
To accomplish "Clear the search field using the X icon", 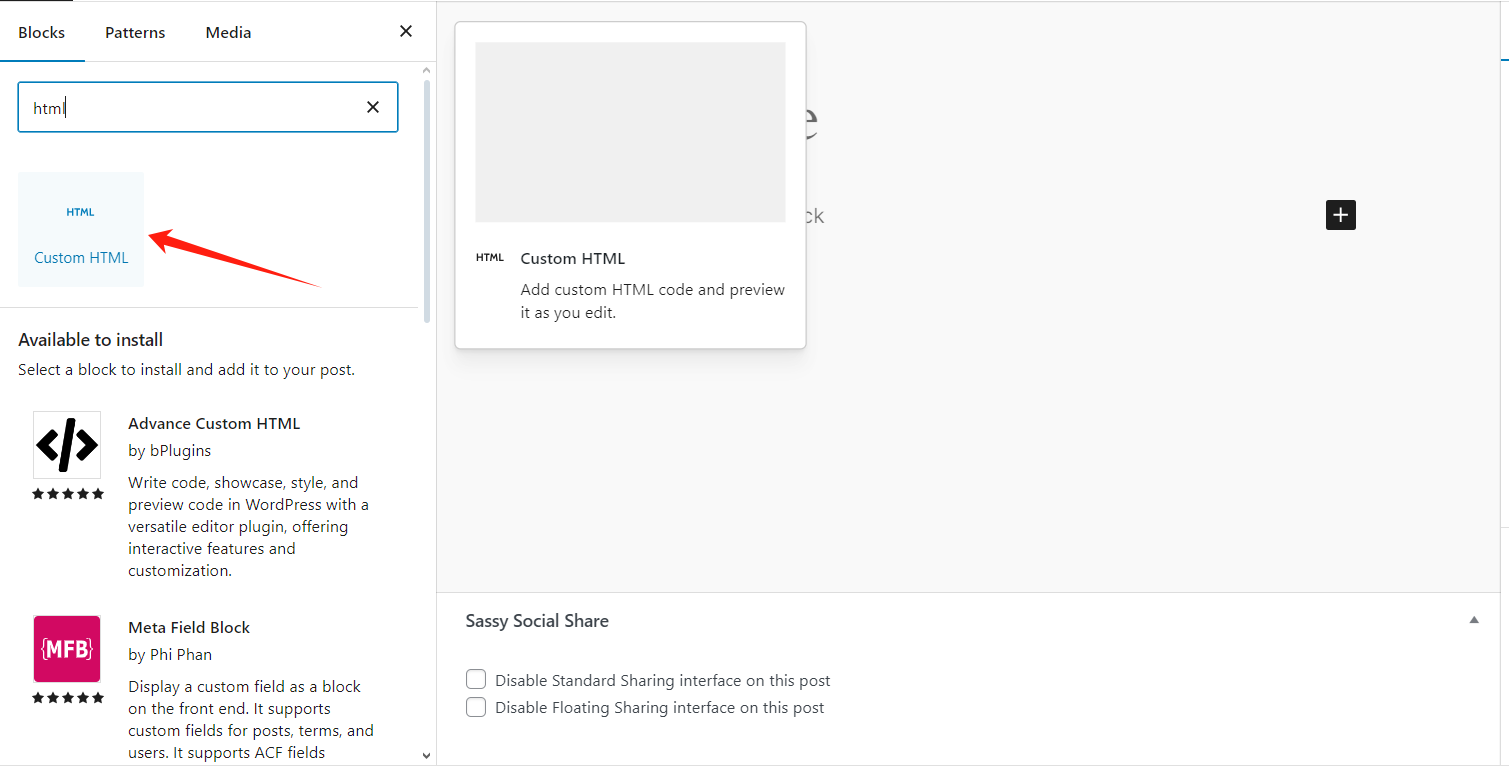I will click(372, 106).
